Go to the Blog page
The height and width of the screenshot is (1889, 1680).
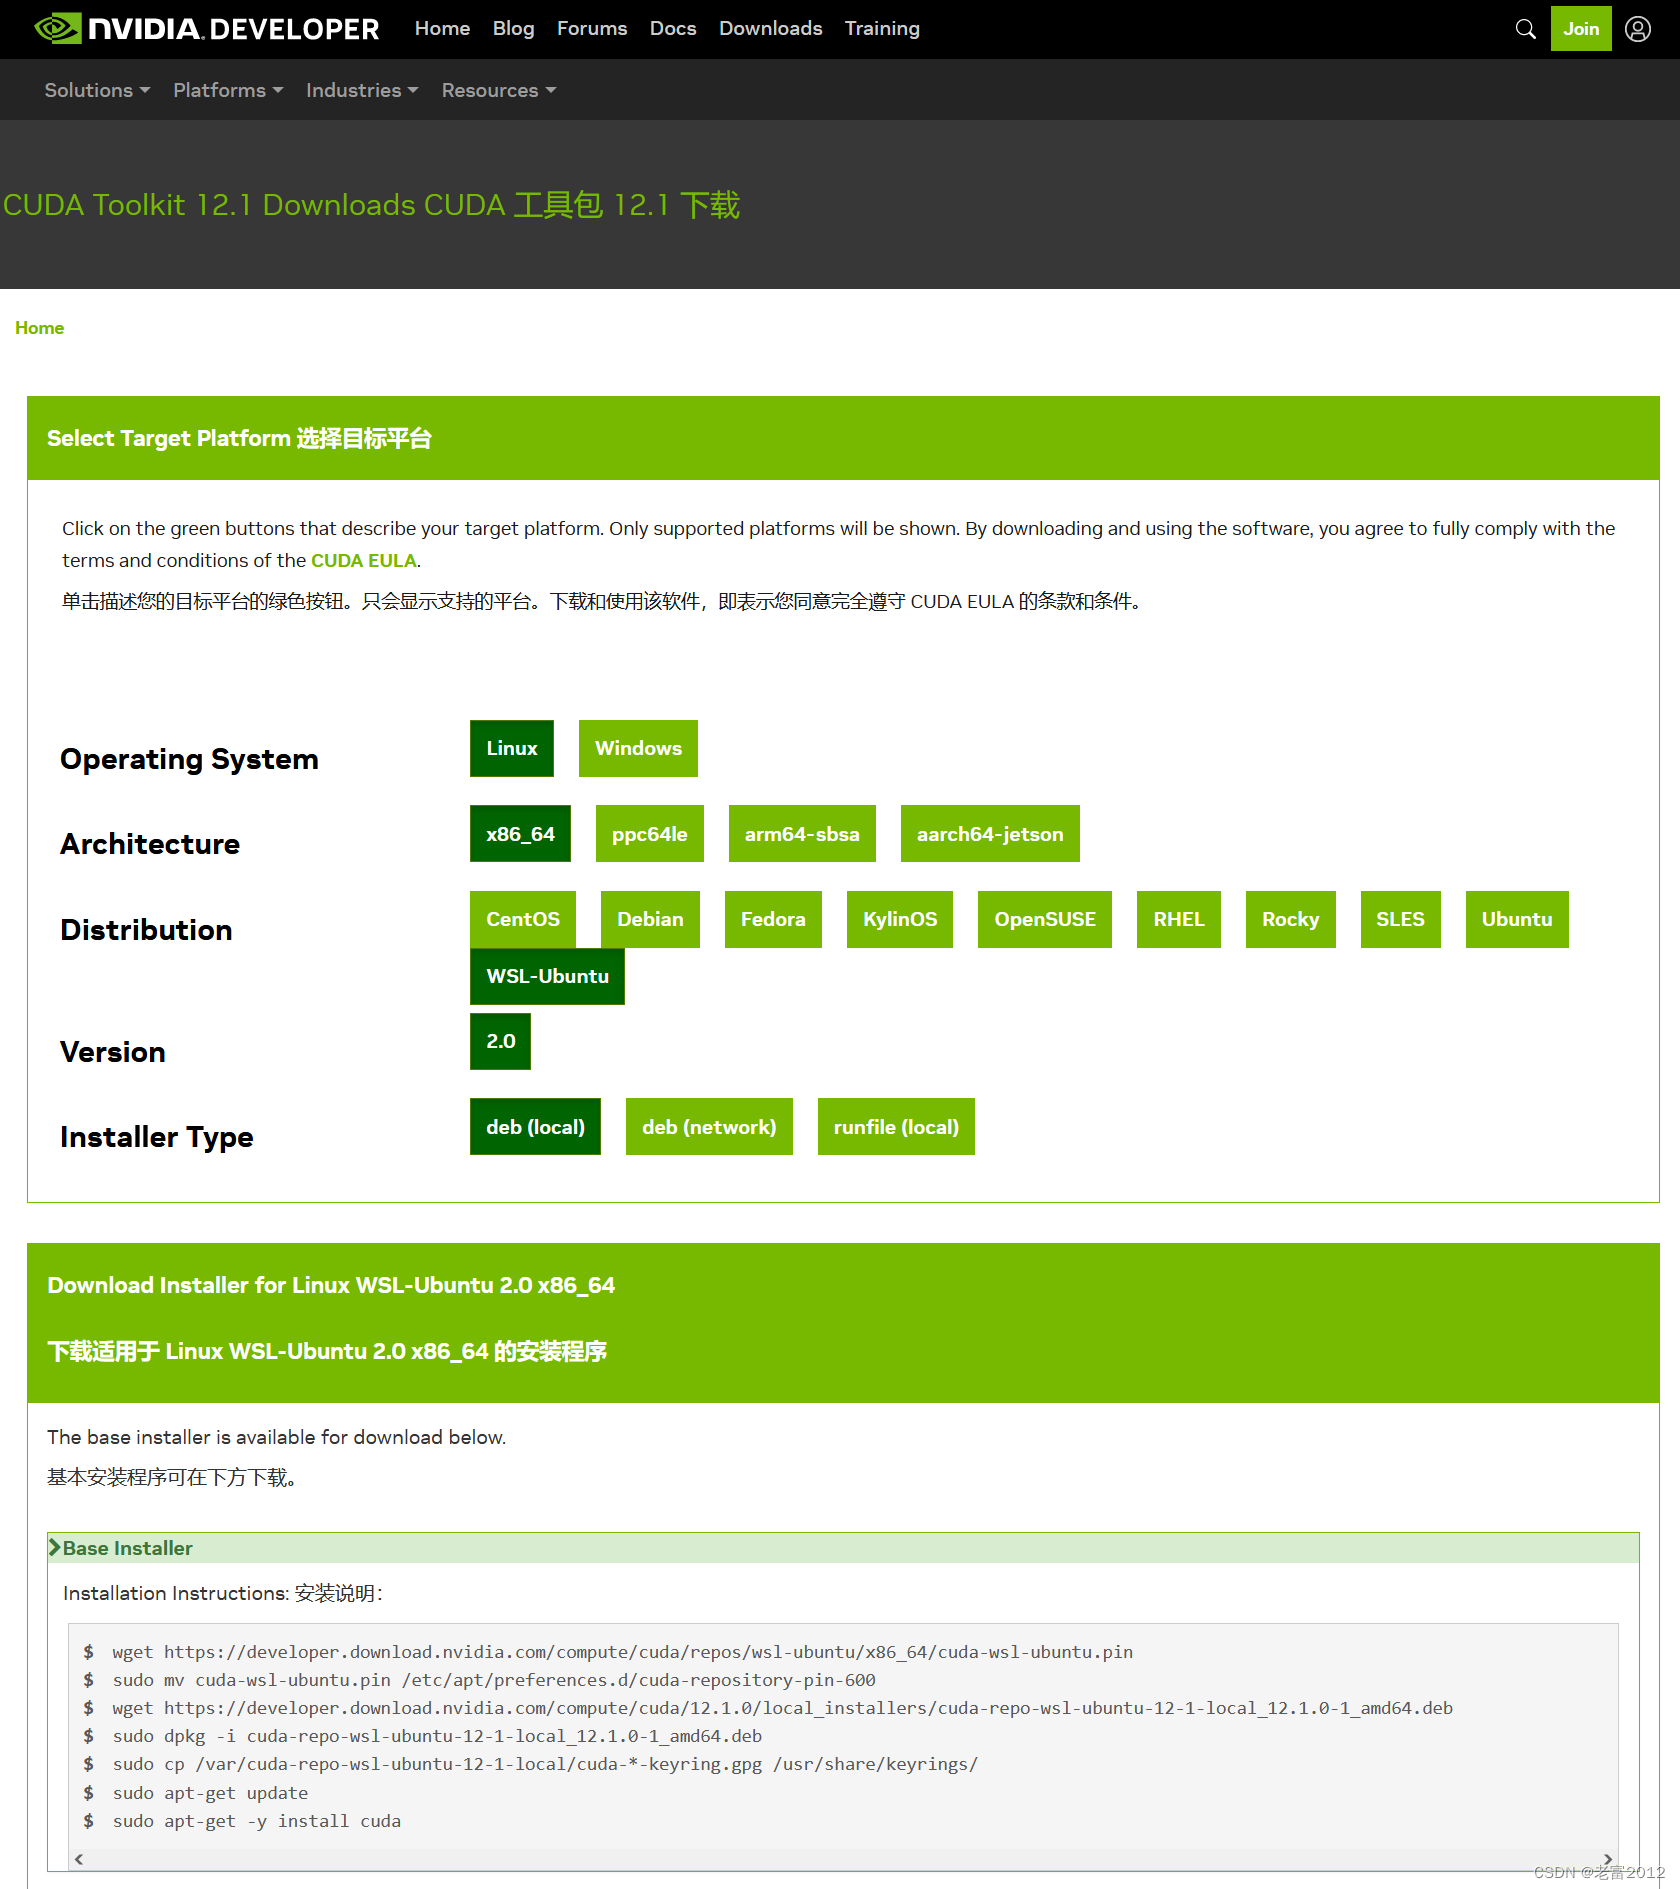click(513, 29)
